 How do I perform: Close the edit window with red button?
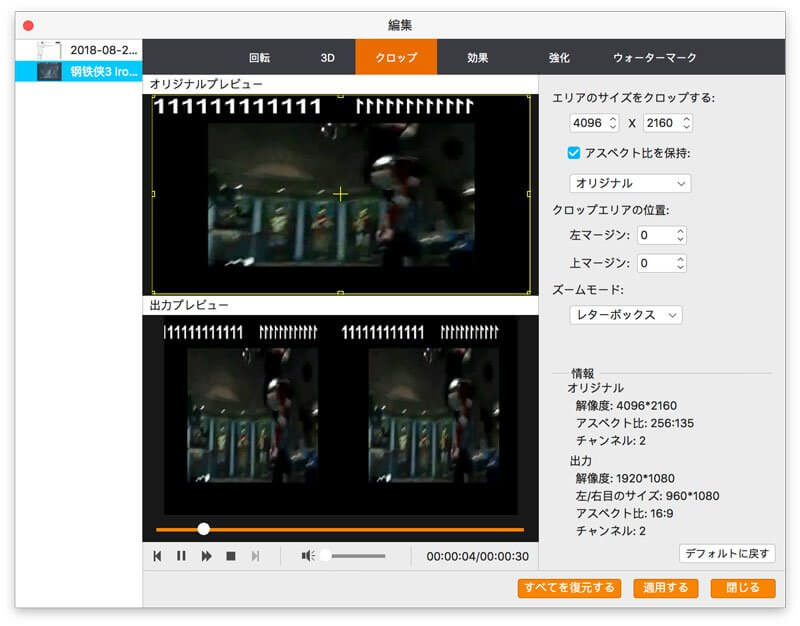(29, 26)
